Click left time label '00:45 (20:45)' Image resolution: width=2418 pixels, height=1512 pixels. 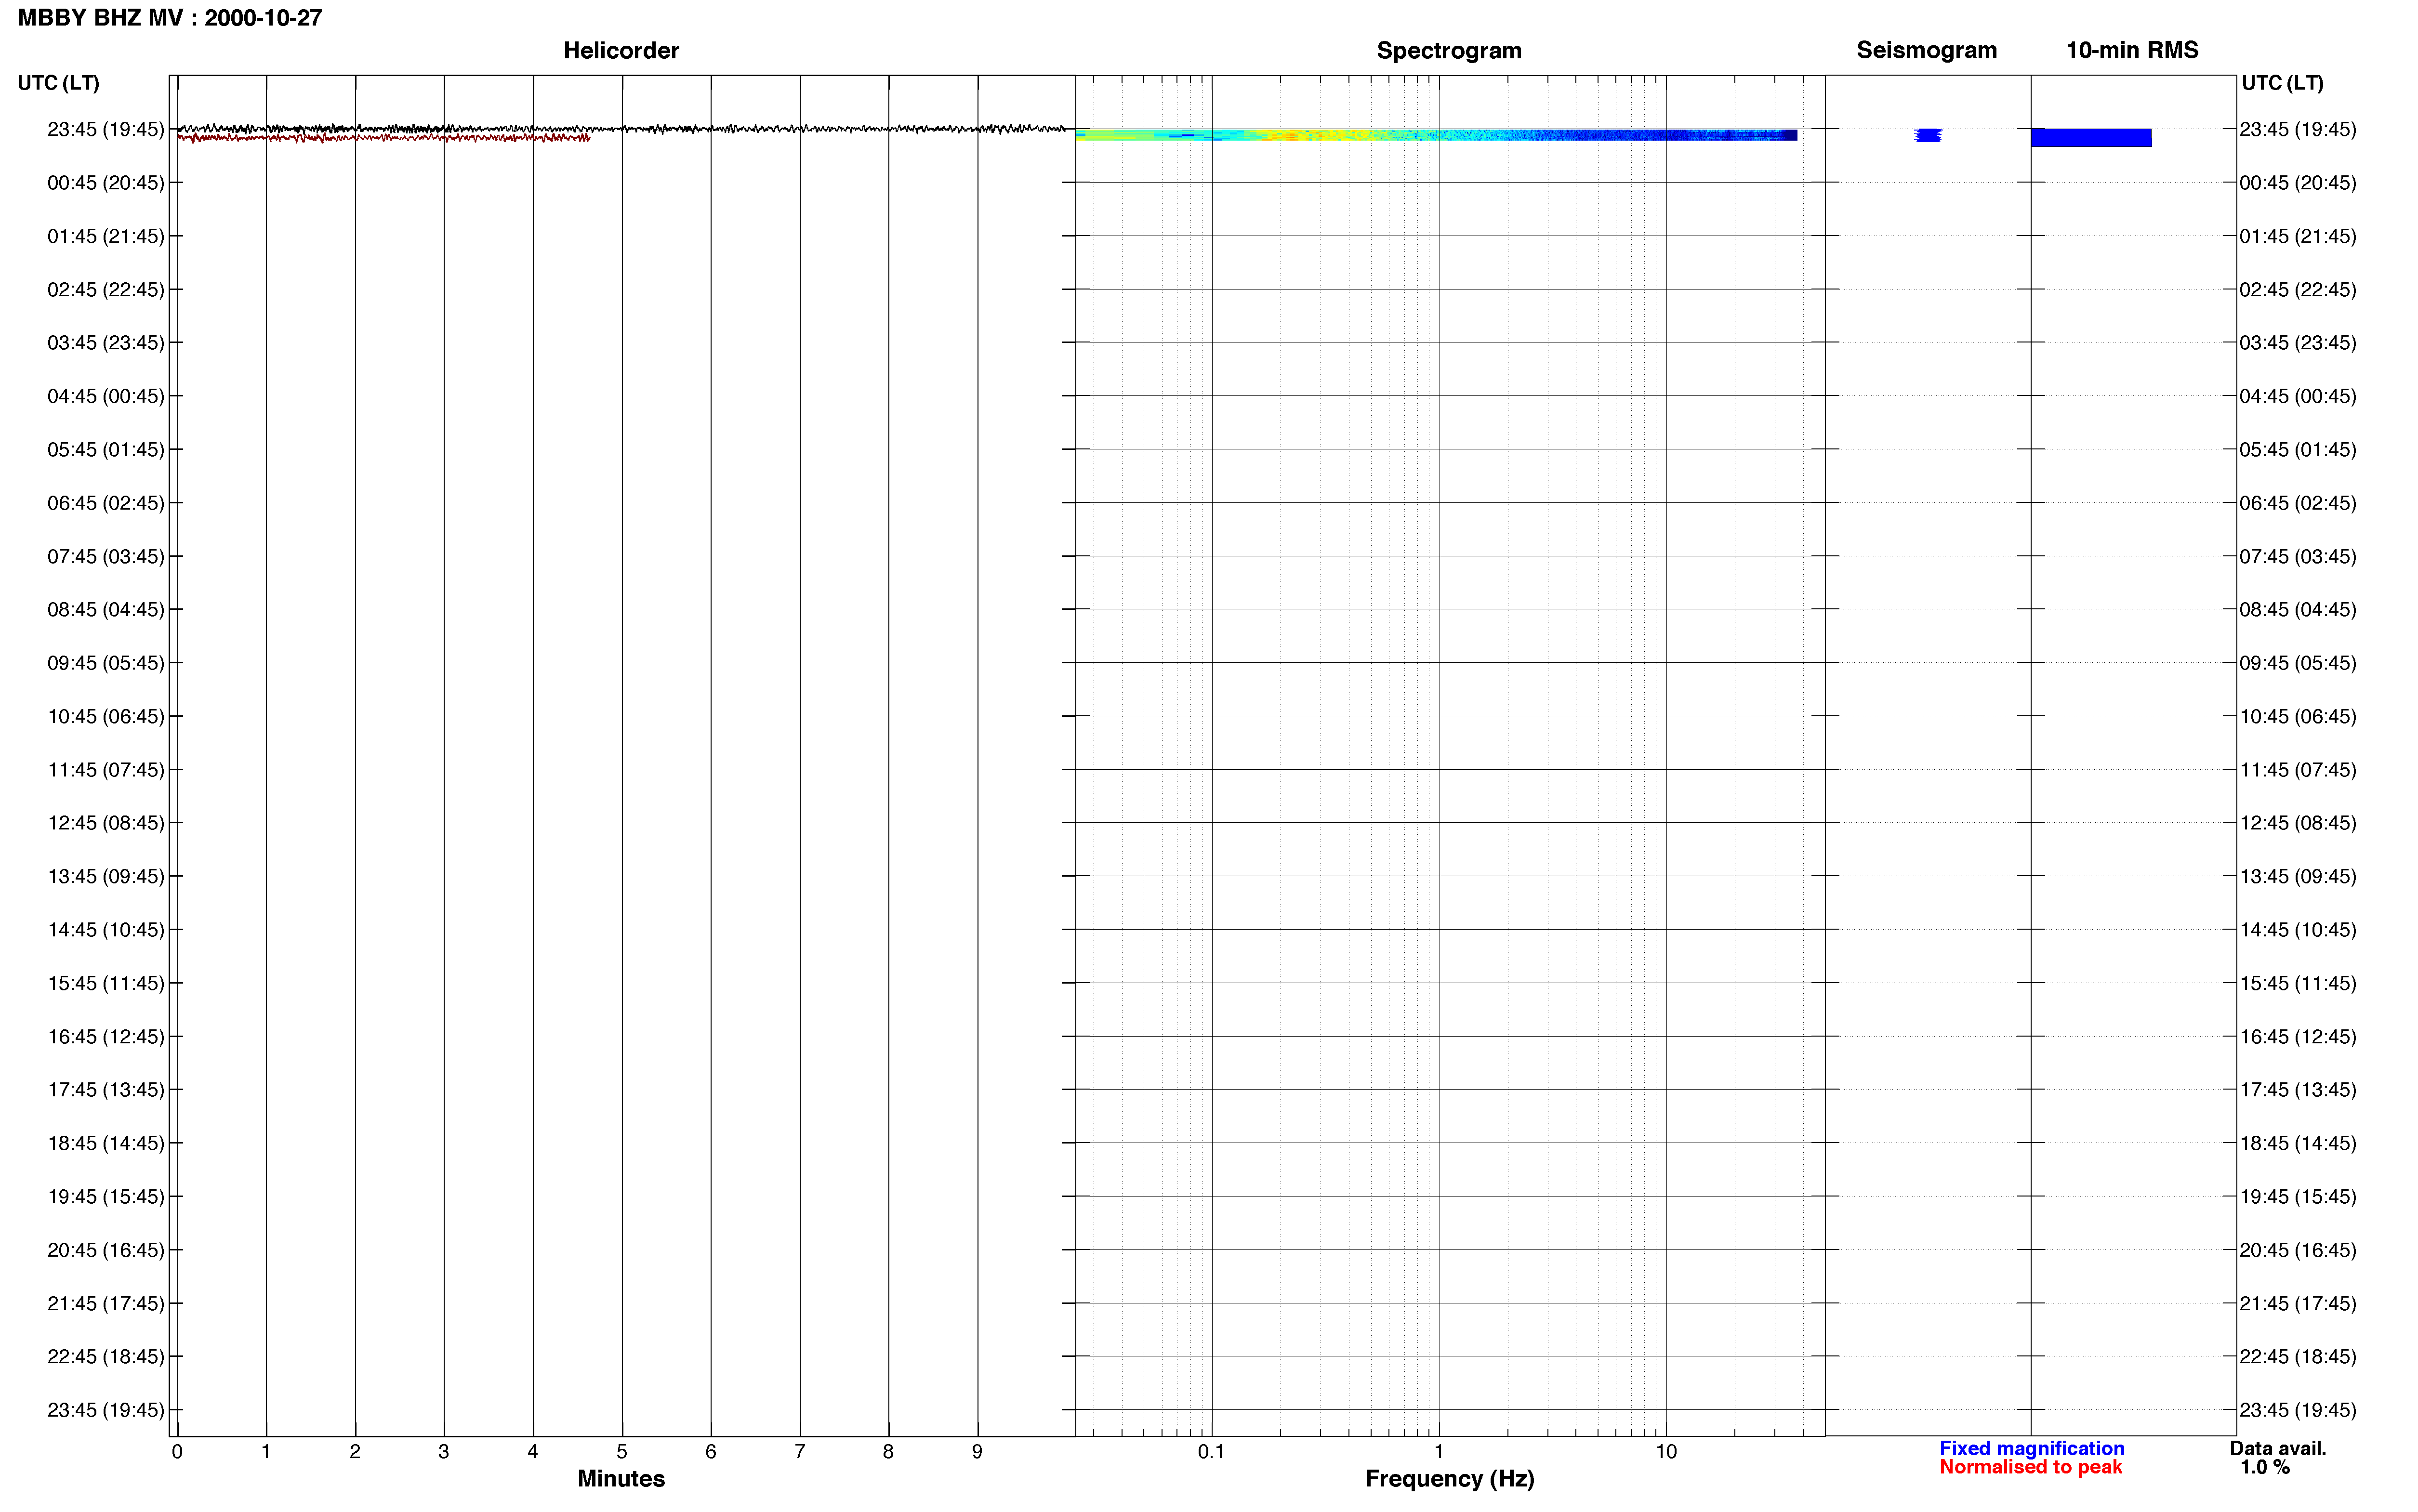106,183
